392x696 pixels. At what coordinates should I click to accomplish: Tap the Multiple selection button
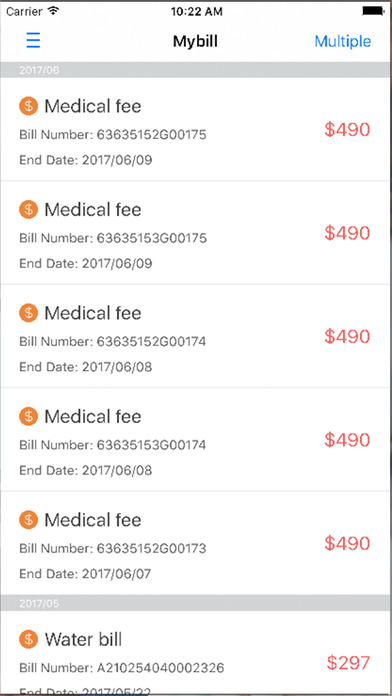pos(343,41)
